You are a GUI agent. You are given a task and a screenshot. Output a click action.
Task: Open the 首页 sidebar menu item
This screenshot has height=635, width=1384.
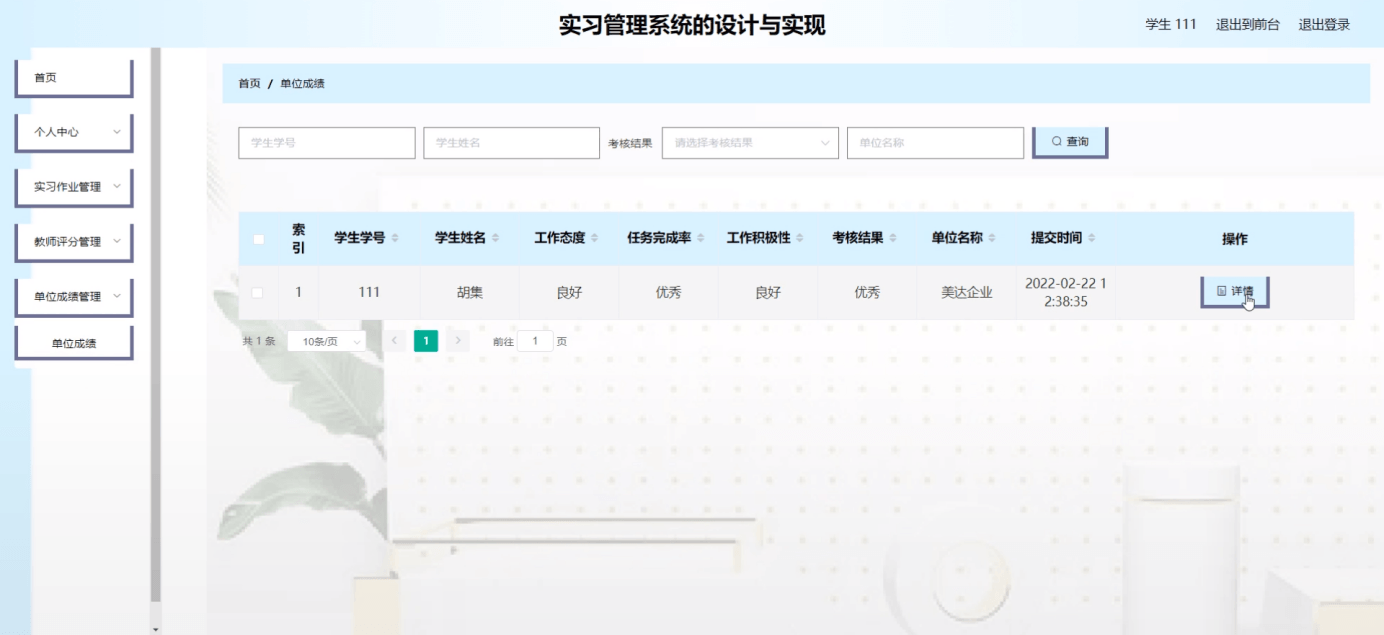pyautogui.click(x=74, y=78)
